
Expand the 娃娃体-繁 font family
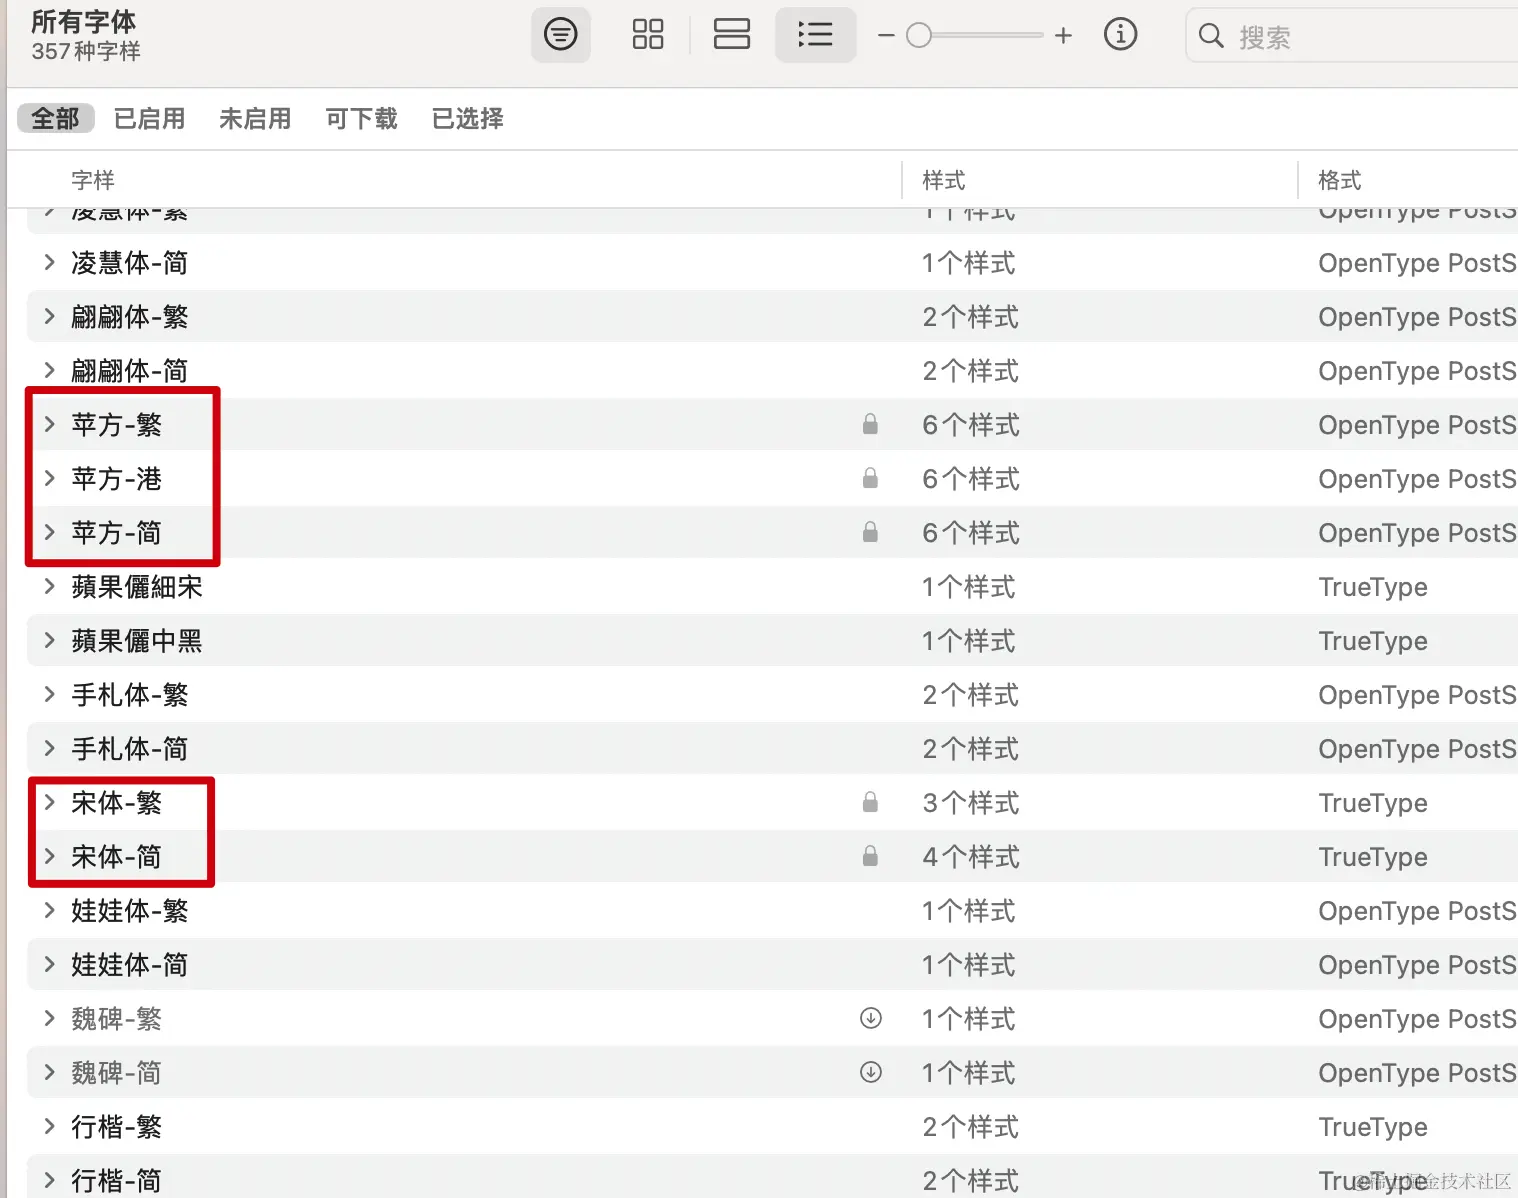pyautogui.click(x=49, y=910)
